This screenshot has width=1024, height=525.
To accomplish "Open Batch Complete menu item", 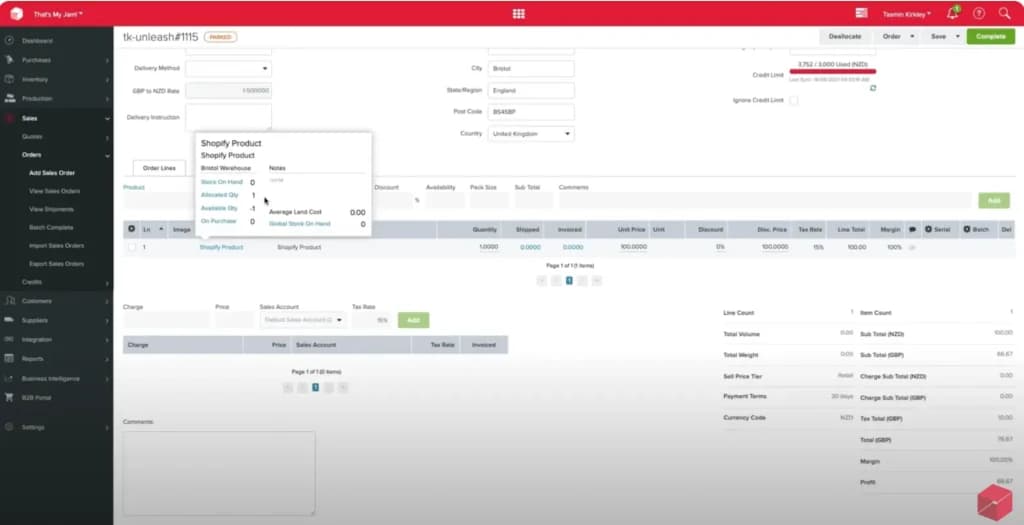I will click(x=51, y=227).
